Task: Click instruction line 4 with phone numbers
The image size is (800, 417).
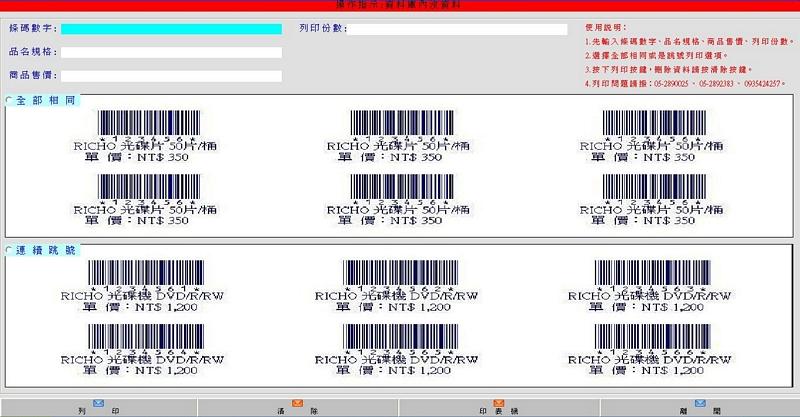Action: tap(685, 84)
